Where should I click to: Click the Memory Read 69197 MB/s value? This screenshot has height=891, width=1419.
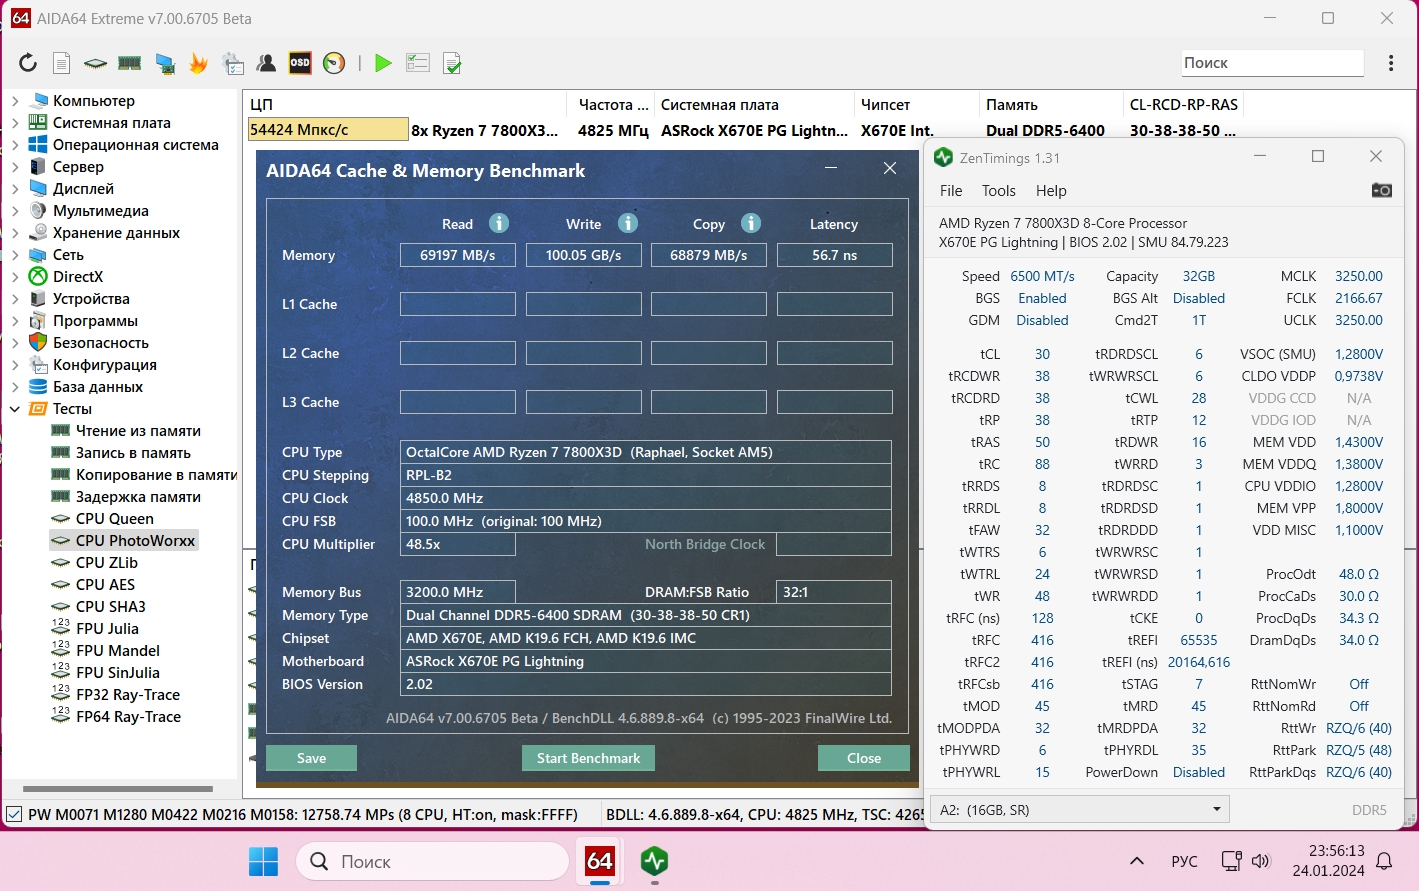tap(458, 255)
